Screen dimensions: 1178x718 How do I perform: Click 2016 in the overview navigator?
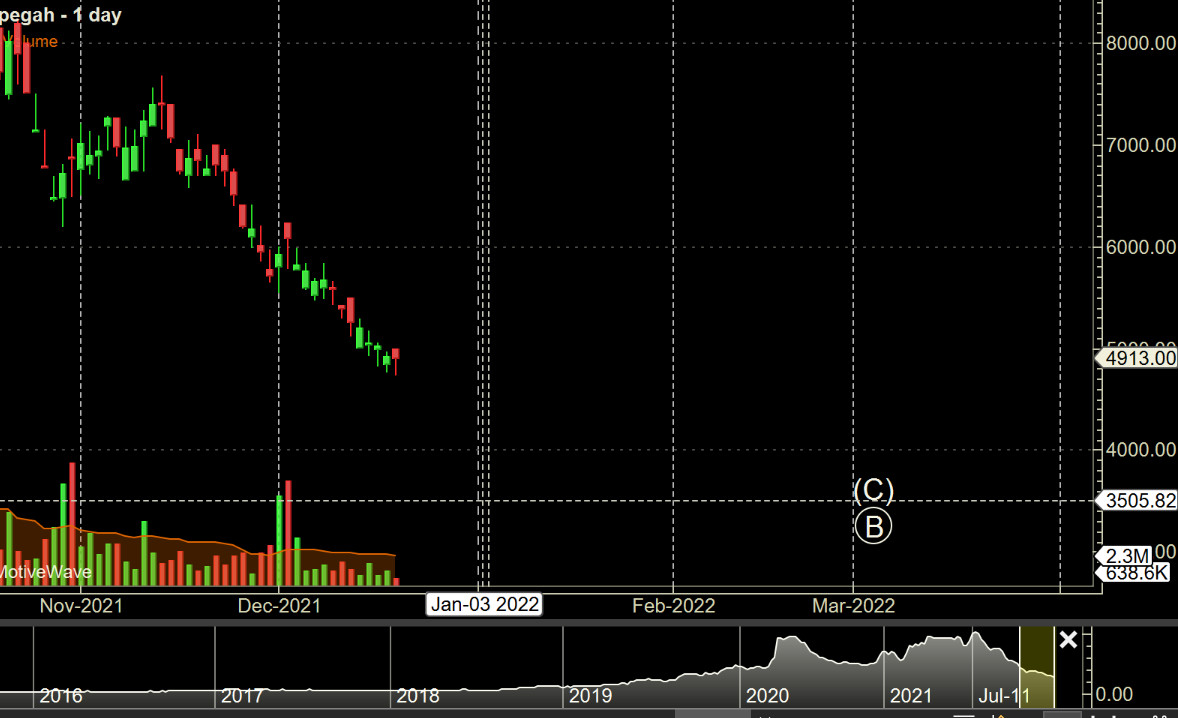61,696
